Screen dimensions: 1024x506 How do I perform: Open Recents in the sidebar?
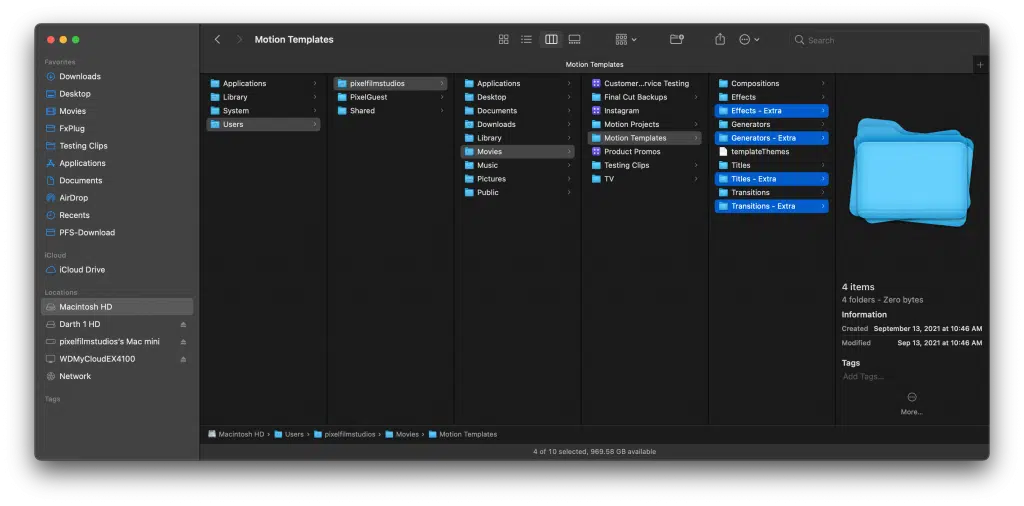pyautogui.click(x=74, y=215)
